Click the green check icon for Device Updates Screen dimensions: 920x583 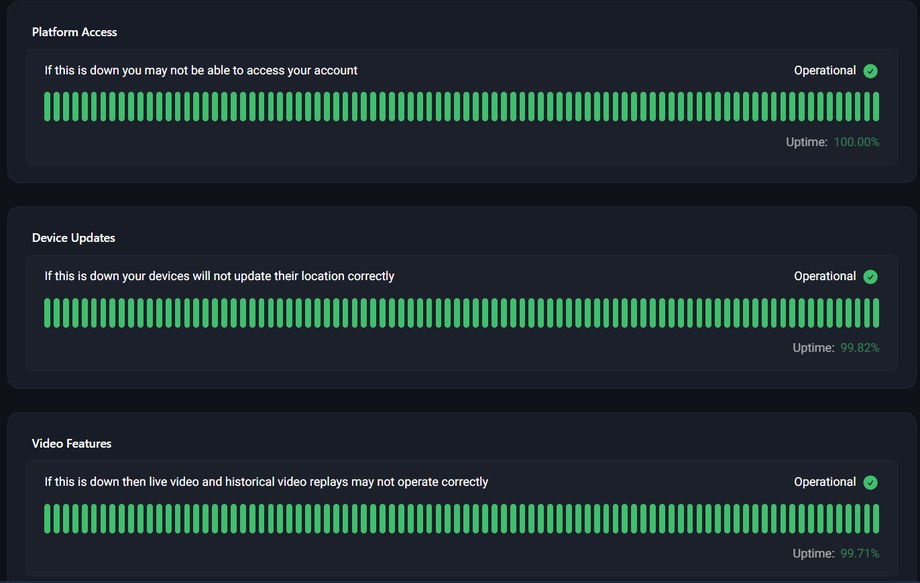[870, 277]
